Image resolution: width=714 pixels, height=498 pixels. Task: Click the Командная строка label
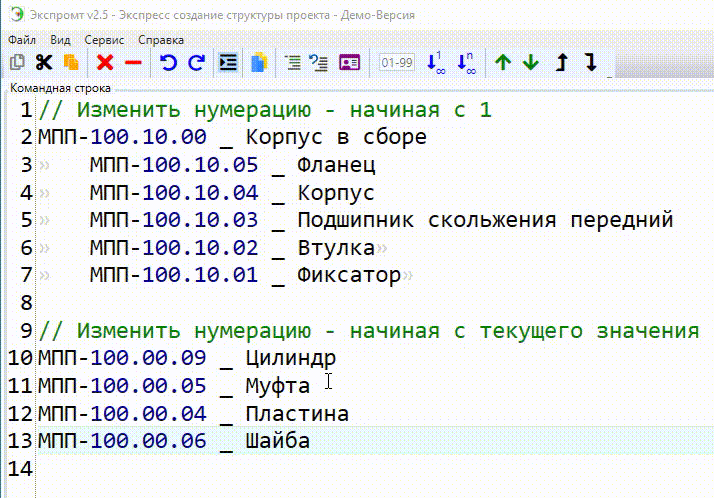60,88
